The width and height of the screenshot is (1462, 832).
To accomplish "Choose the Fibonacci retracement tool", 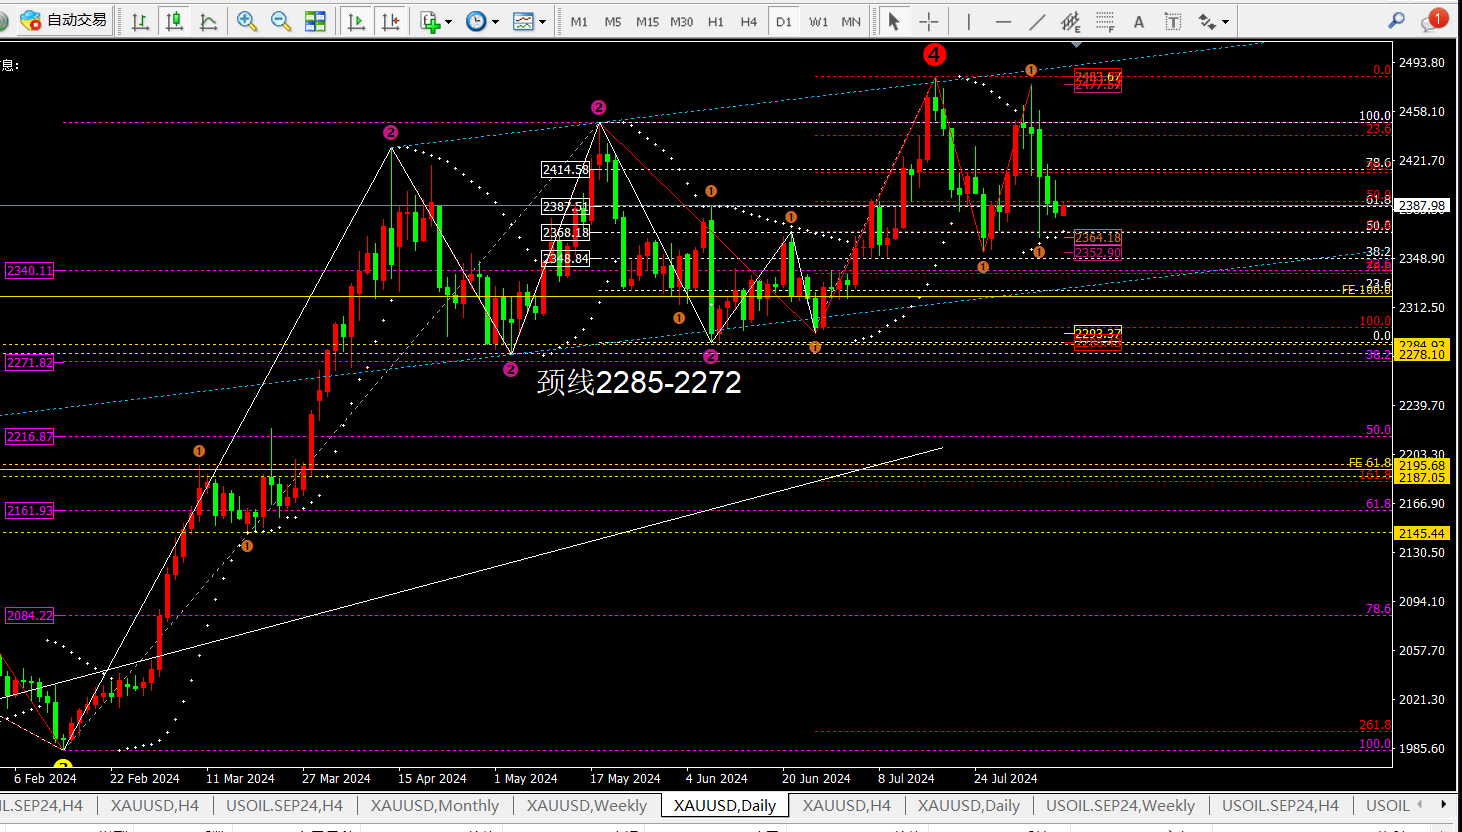I will (x=1105, y=21).
